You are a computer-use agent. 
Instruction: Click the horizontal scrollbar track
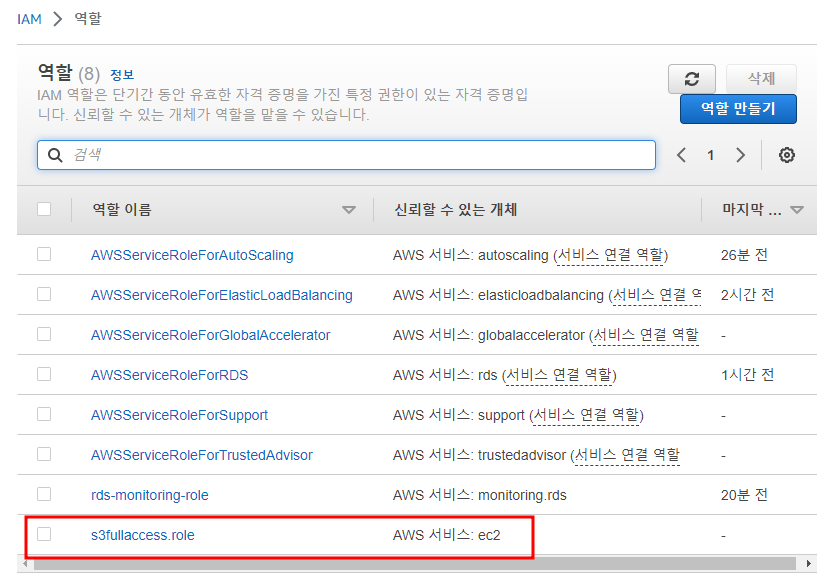click(415, 563)
